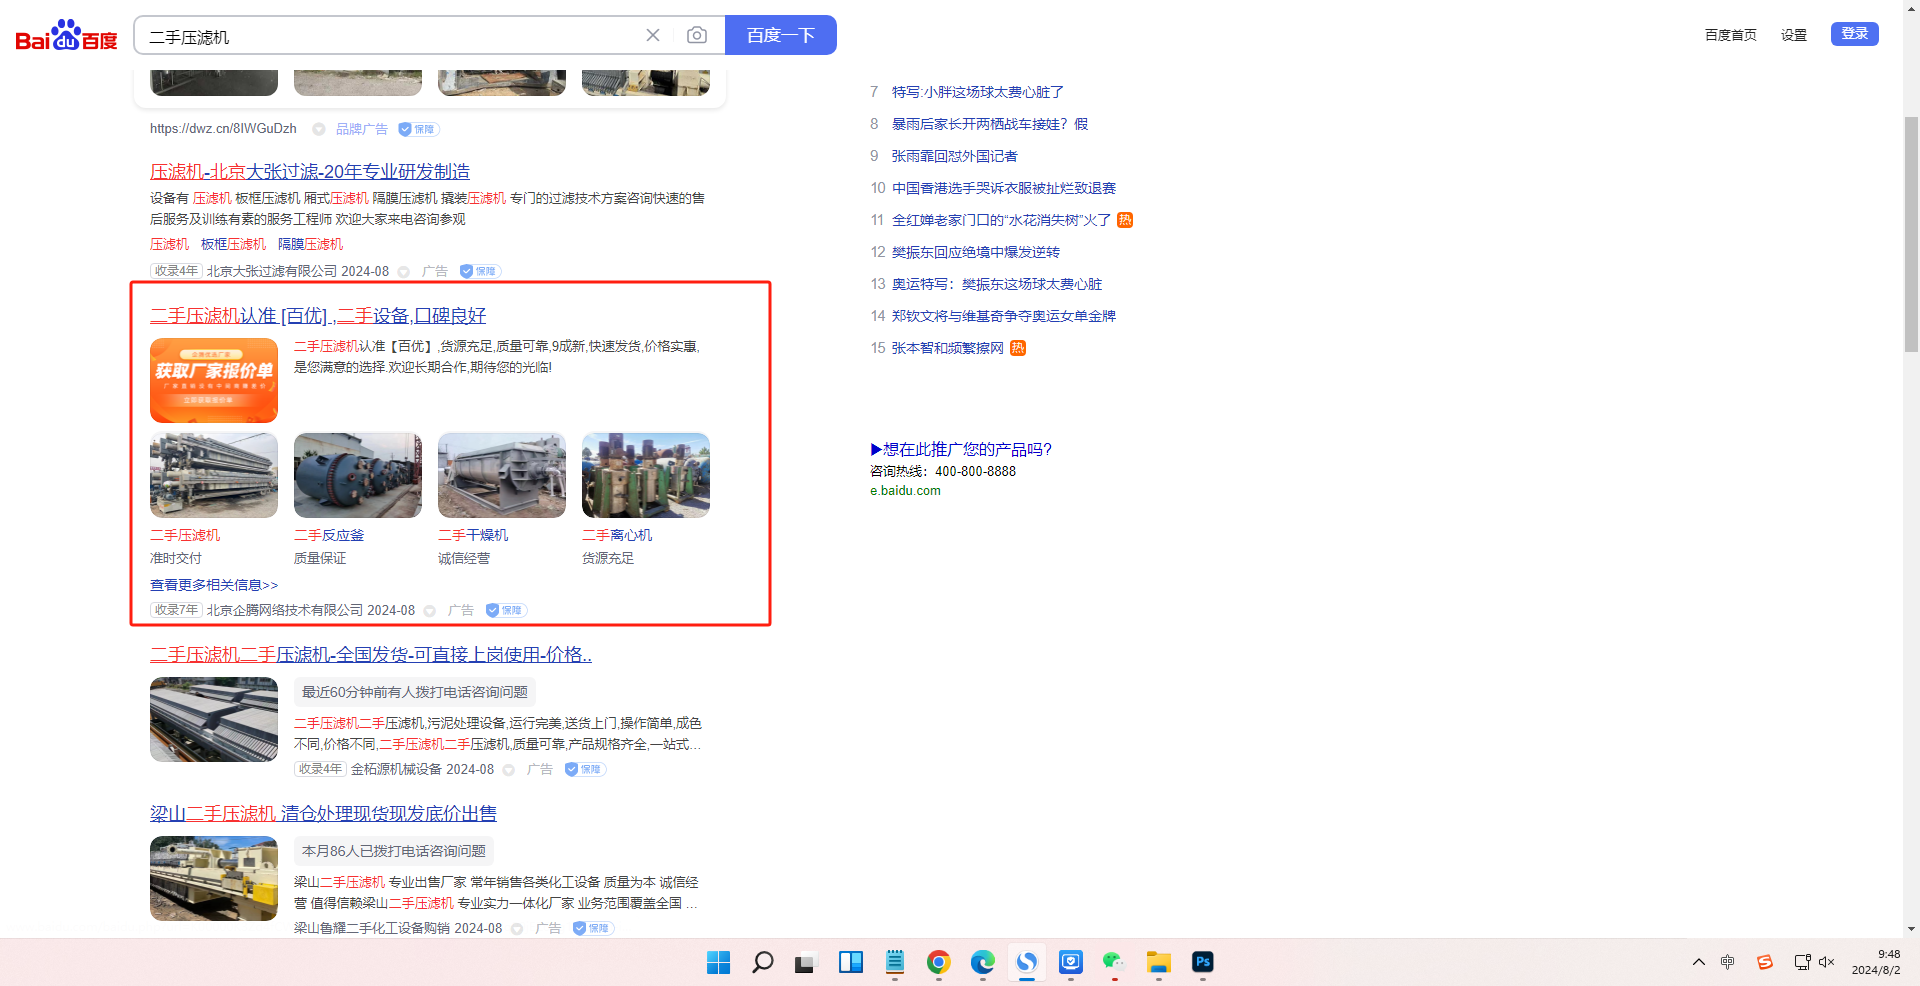
Task: Open WeChat from the taskbar
Action: 1113,962
